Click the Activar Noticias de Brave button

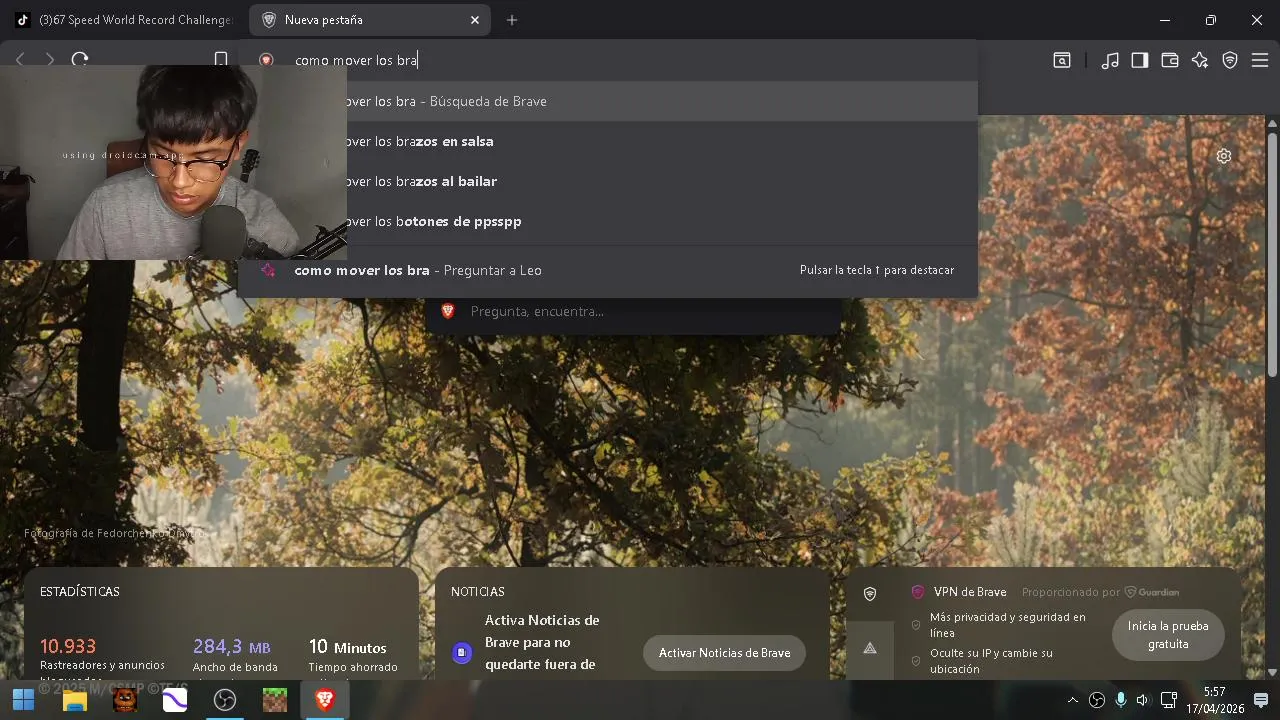coord(724,653)
